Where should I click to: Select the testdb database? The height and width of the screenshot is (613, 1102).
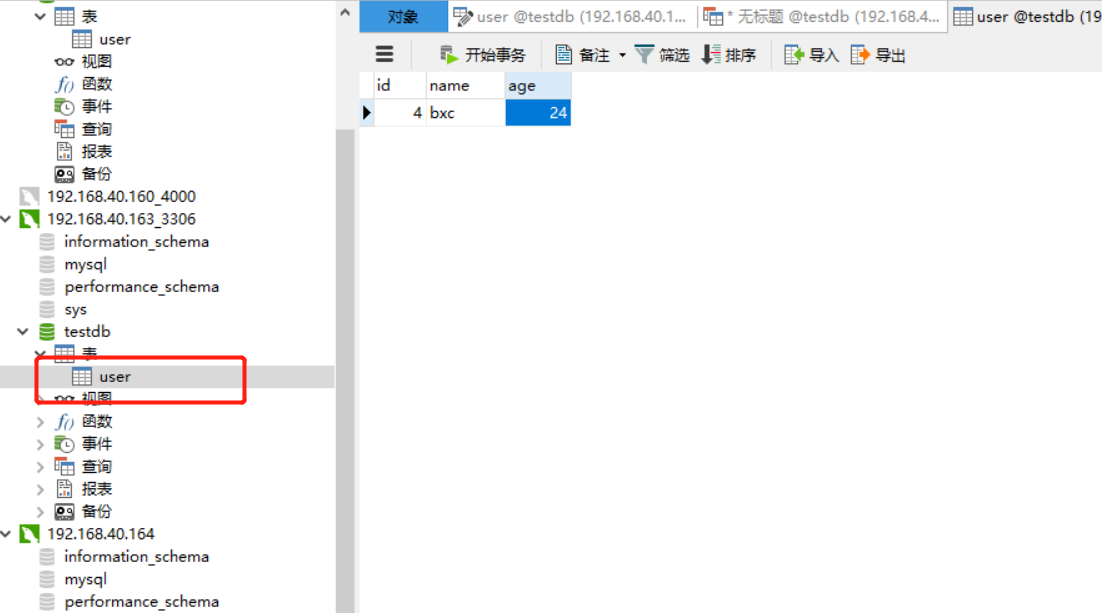tap(87, 332)
